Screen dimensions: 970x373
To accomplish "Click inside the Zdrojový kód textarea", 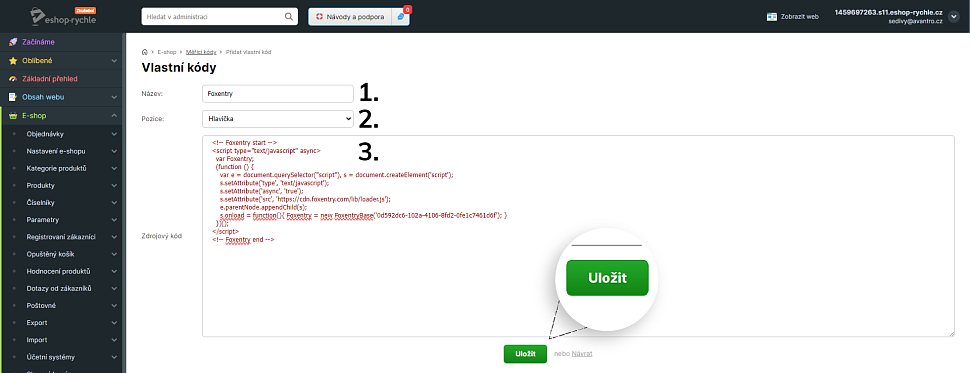I will 578,236.
